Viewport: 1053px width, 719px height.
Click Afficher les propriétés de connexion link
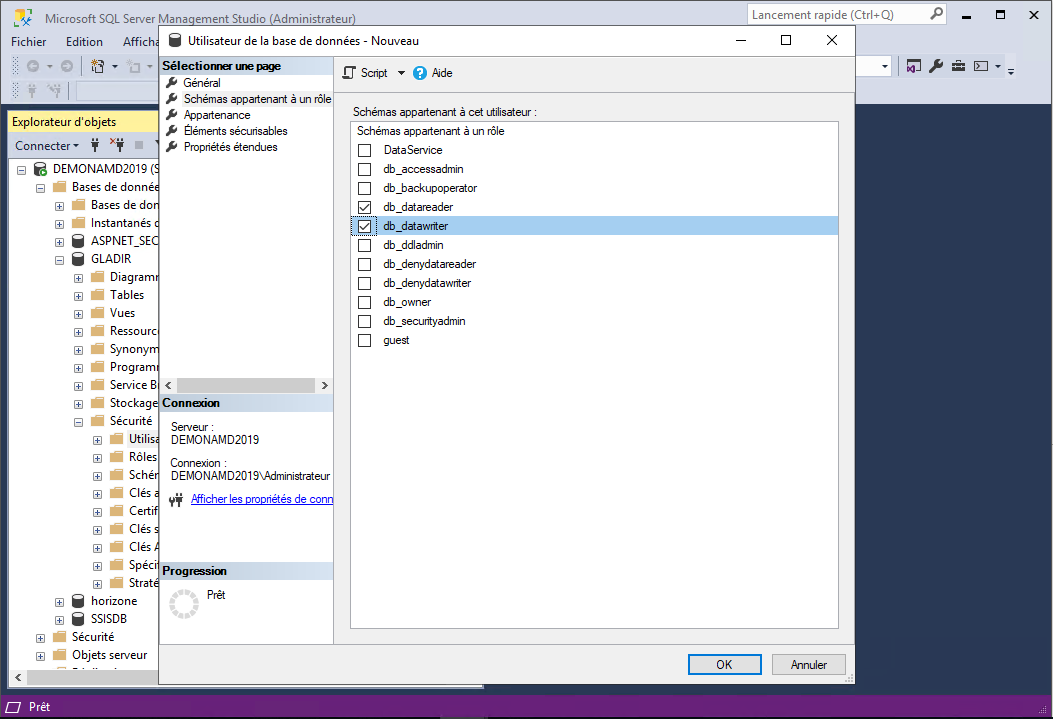[x=261, y=499]
